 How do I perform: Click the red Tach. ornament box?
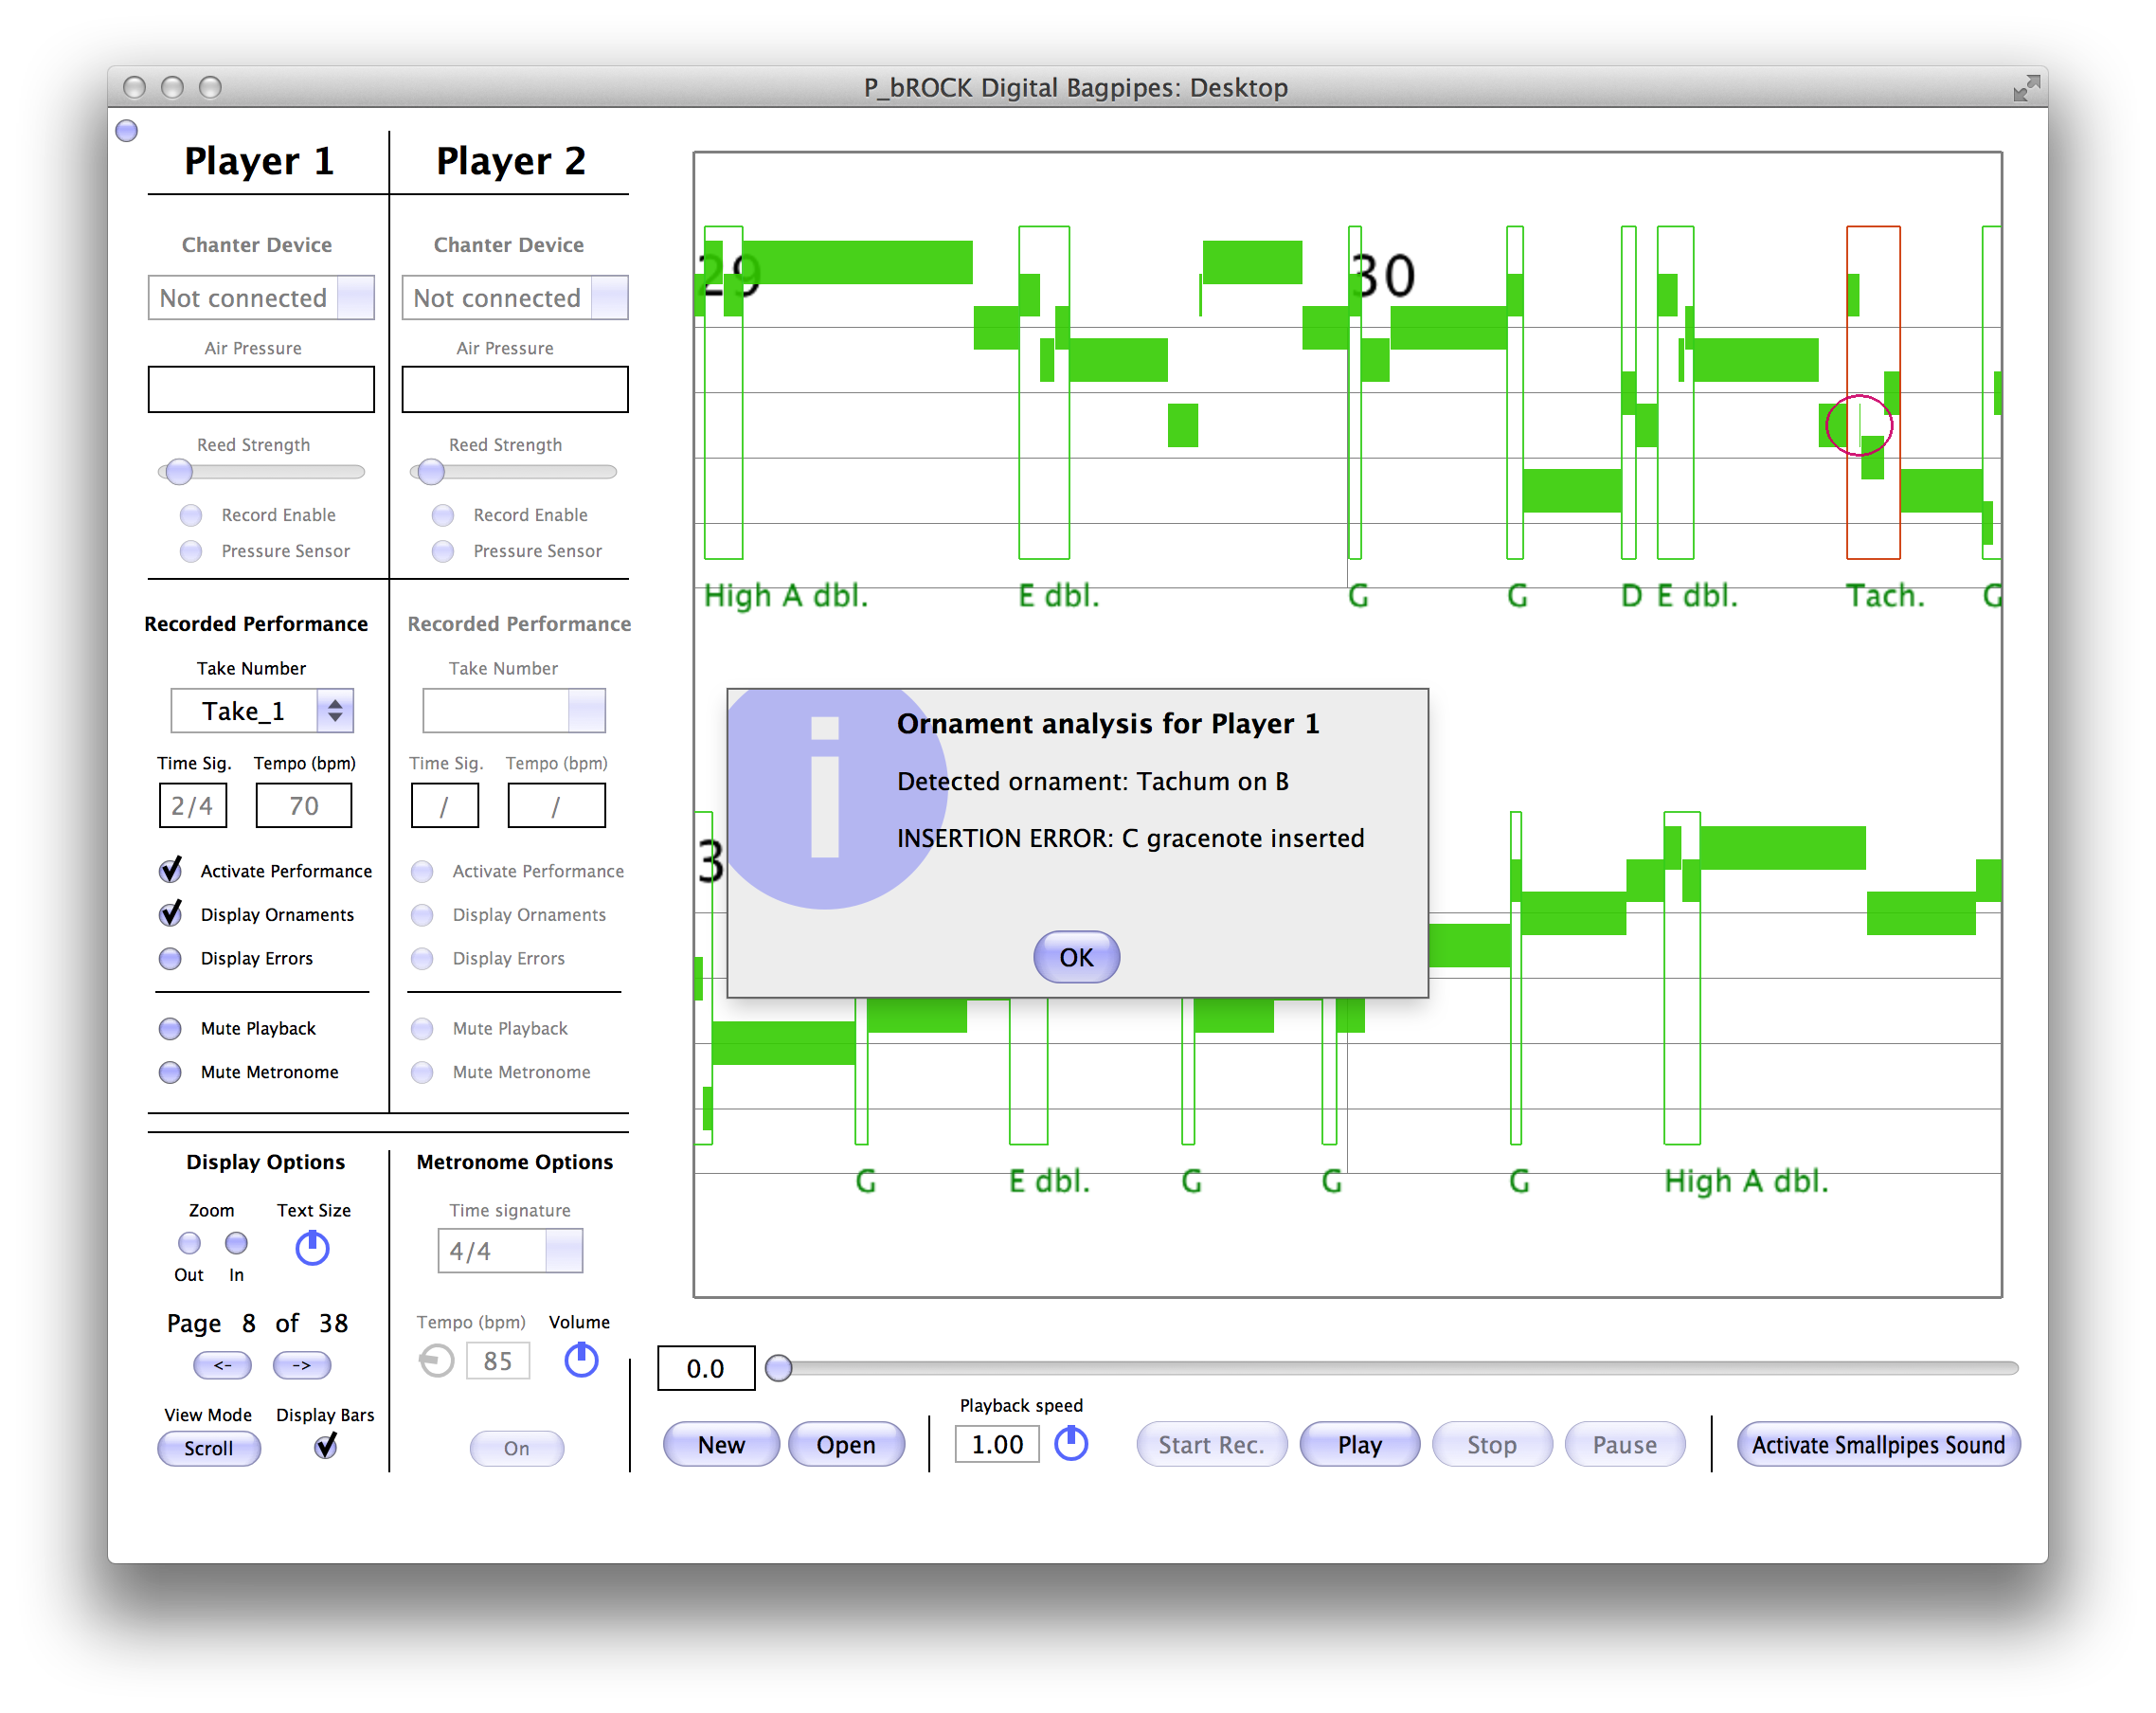point(1872,392)
